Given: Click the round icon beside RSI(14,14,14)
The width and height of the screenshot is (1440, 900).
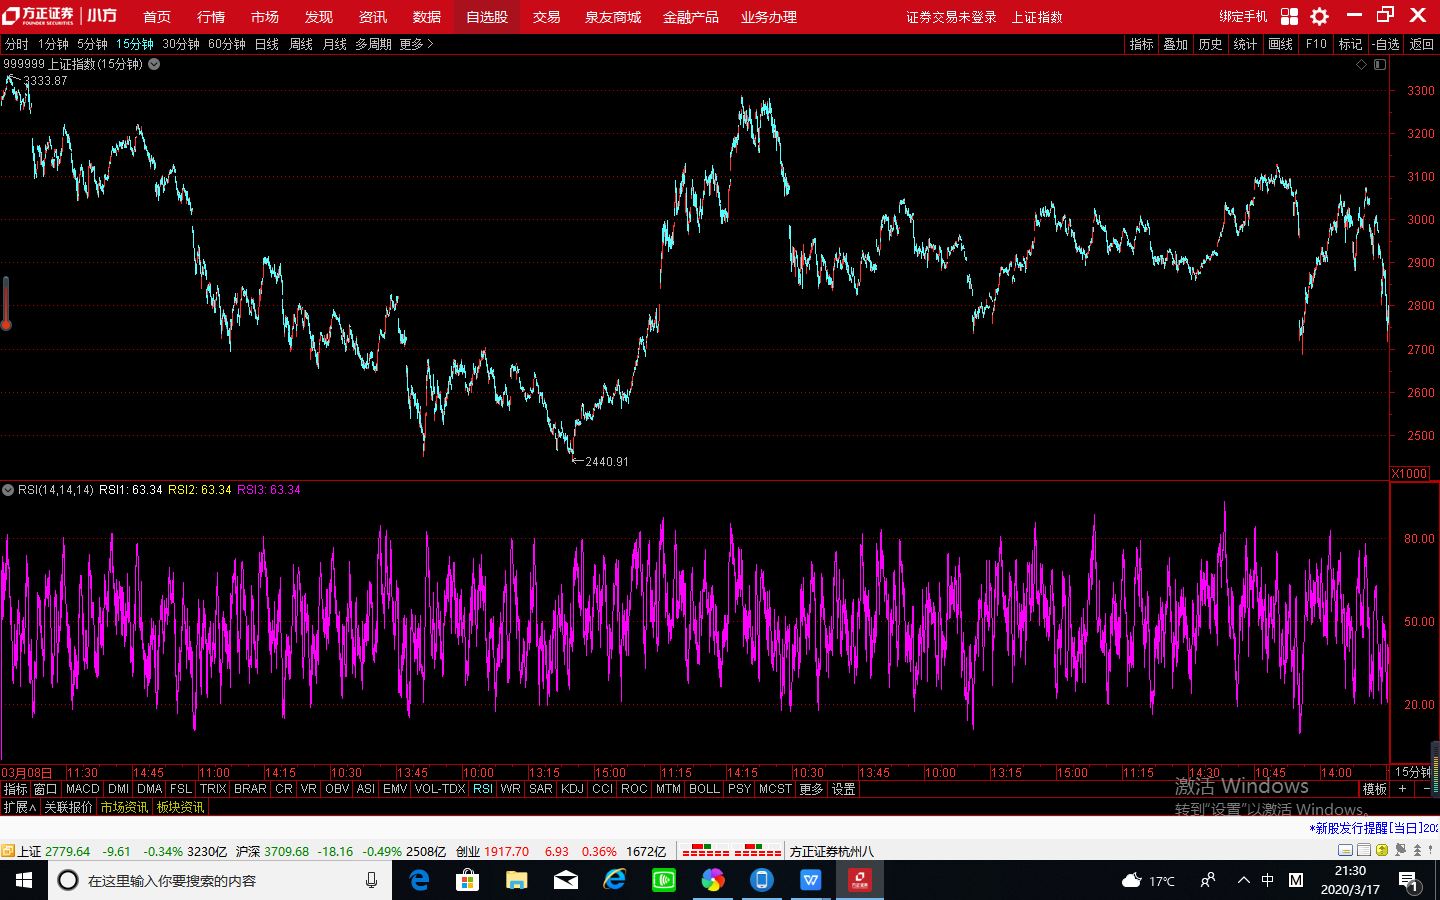Looking at the screenshot, I should click(x=8, y=490).
